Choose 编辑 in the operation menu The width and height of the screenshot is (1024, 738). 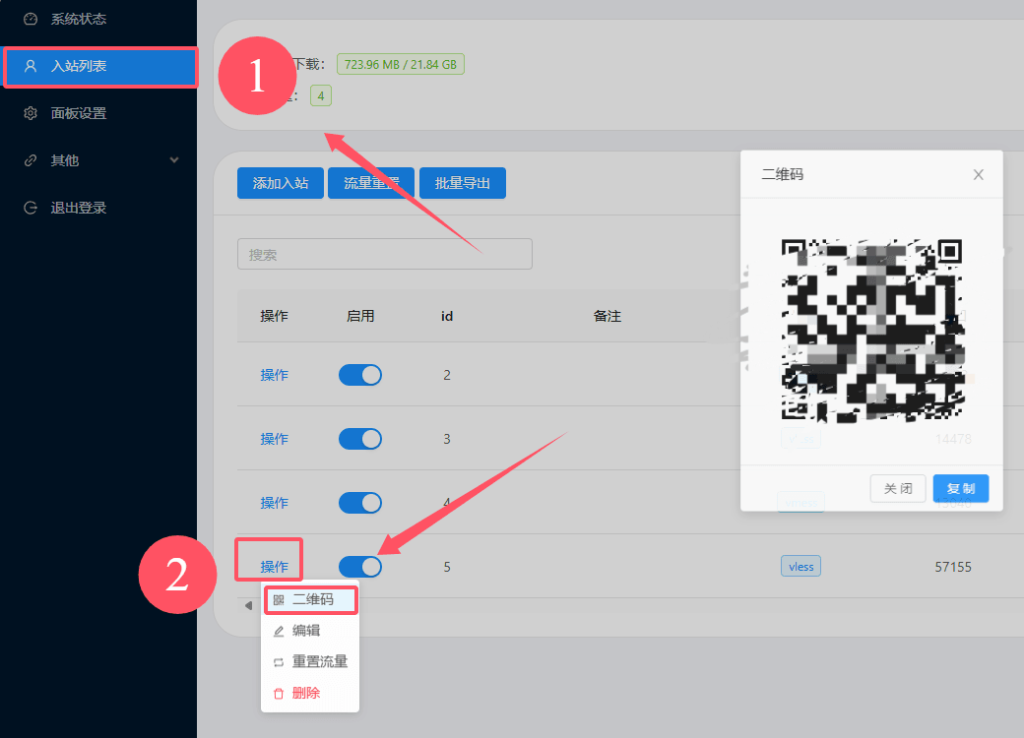(x=306, y=631)
